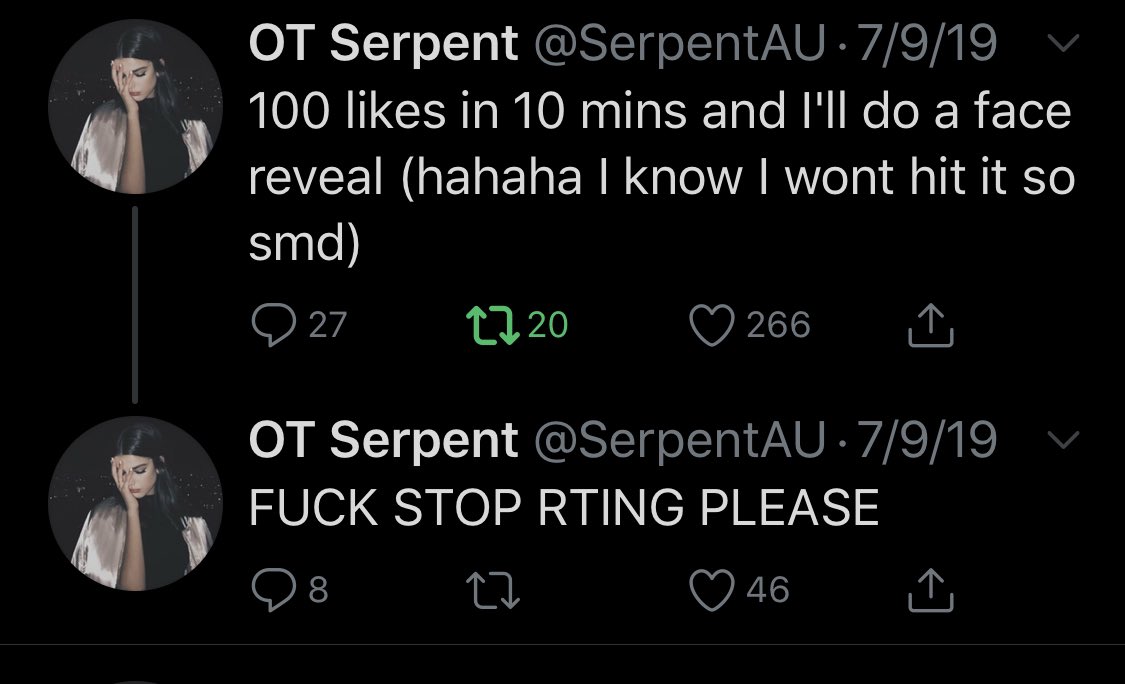
Task: Share the face reveal tweet
Action: tap(930, 326)
